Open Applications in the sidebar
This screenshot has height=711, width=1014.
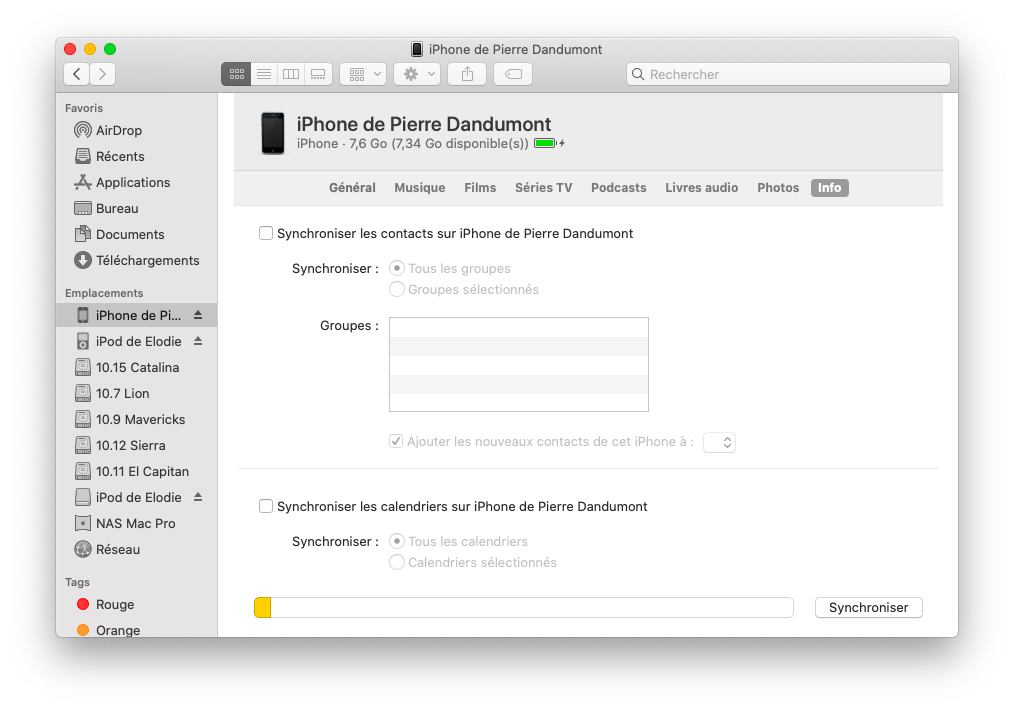tap(136, 182)
